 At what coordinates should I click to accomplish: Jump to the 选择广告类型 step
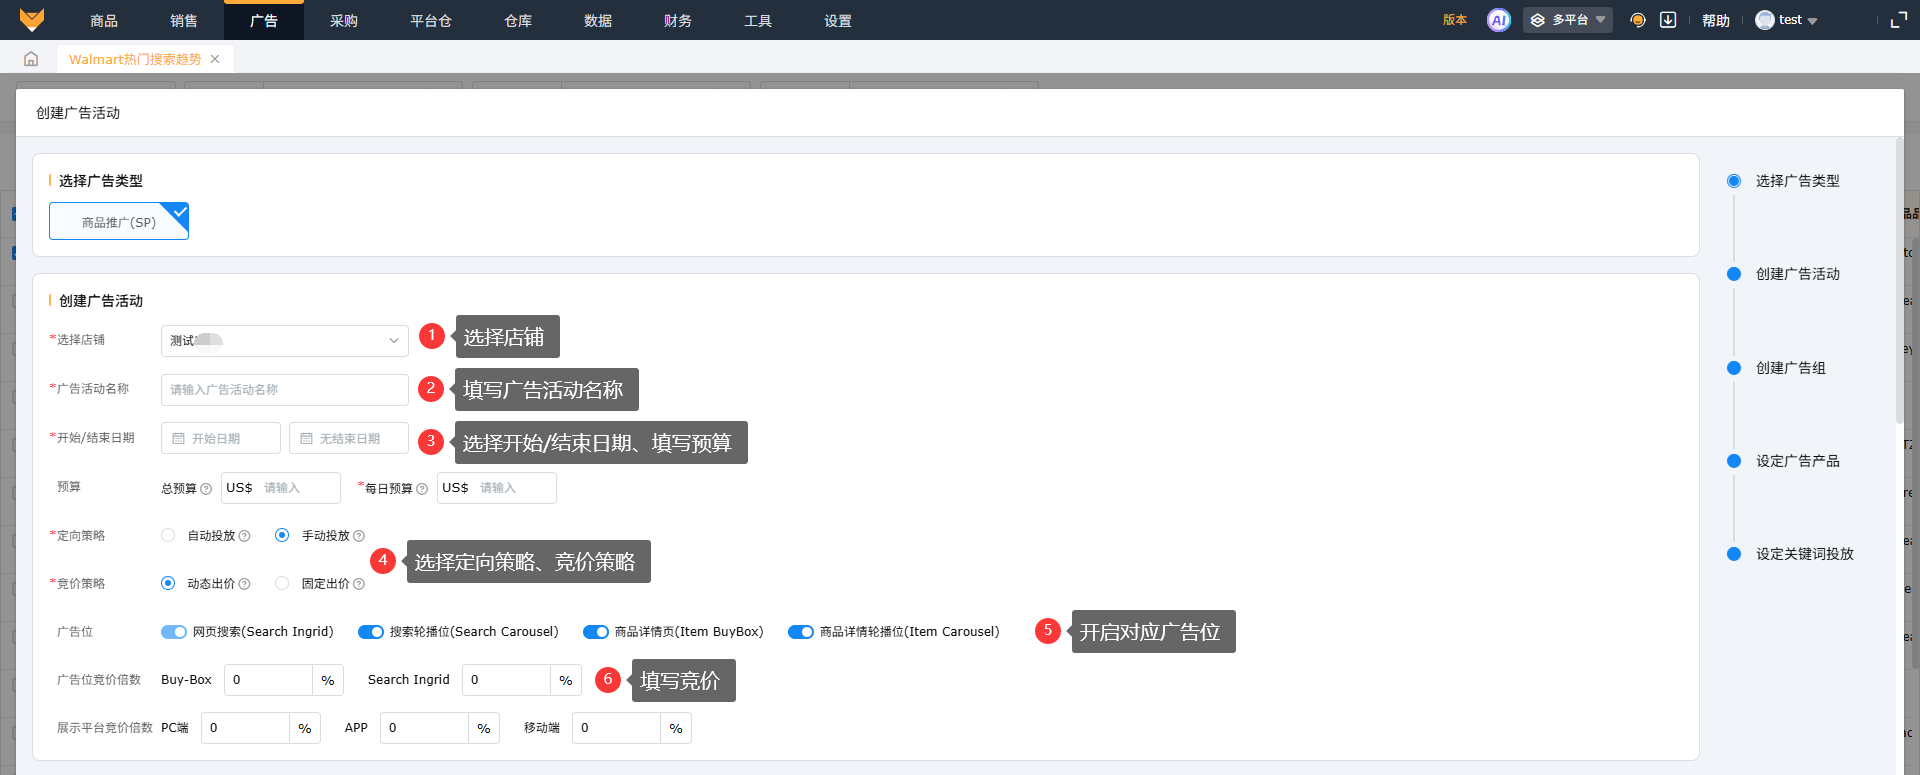coord(1797,181)
